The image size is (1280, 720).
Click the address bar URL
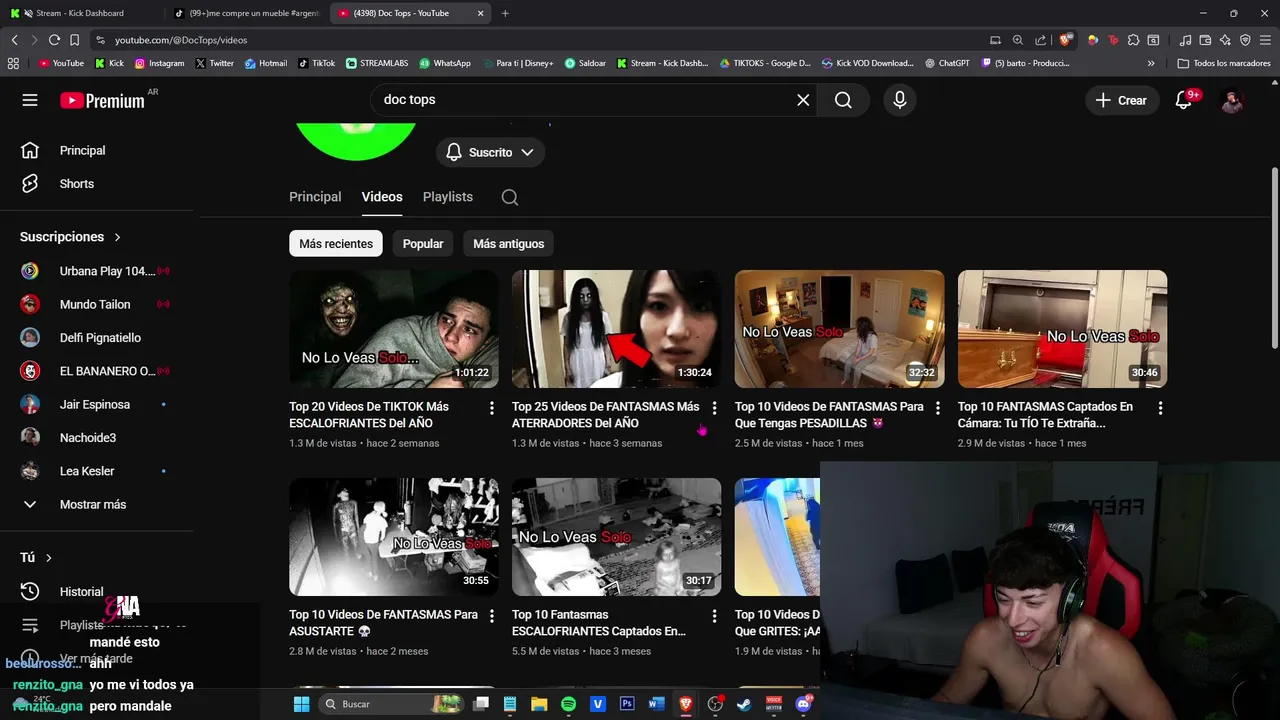(x=181, y=40)
